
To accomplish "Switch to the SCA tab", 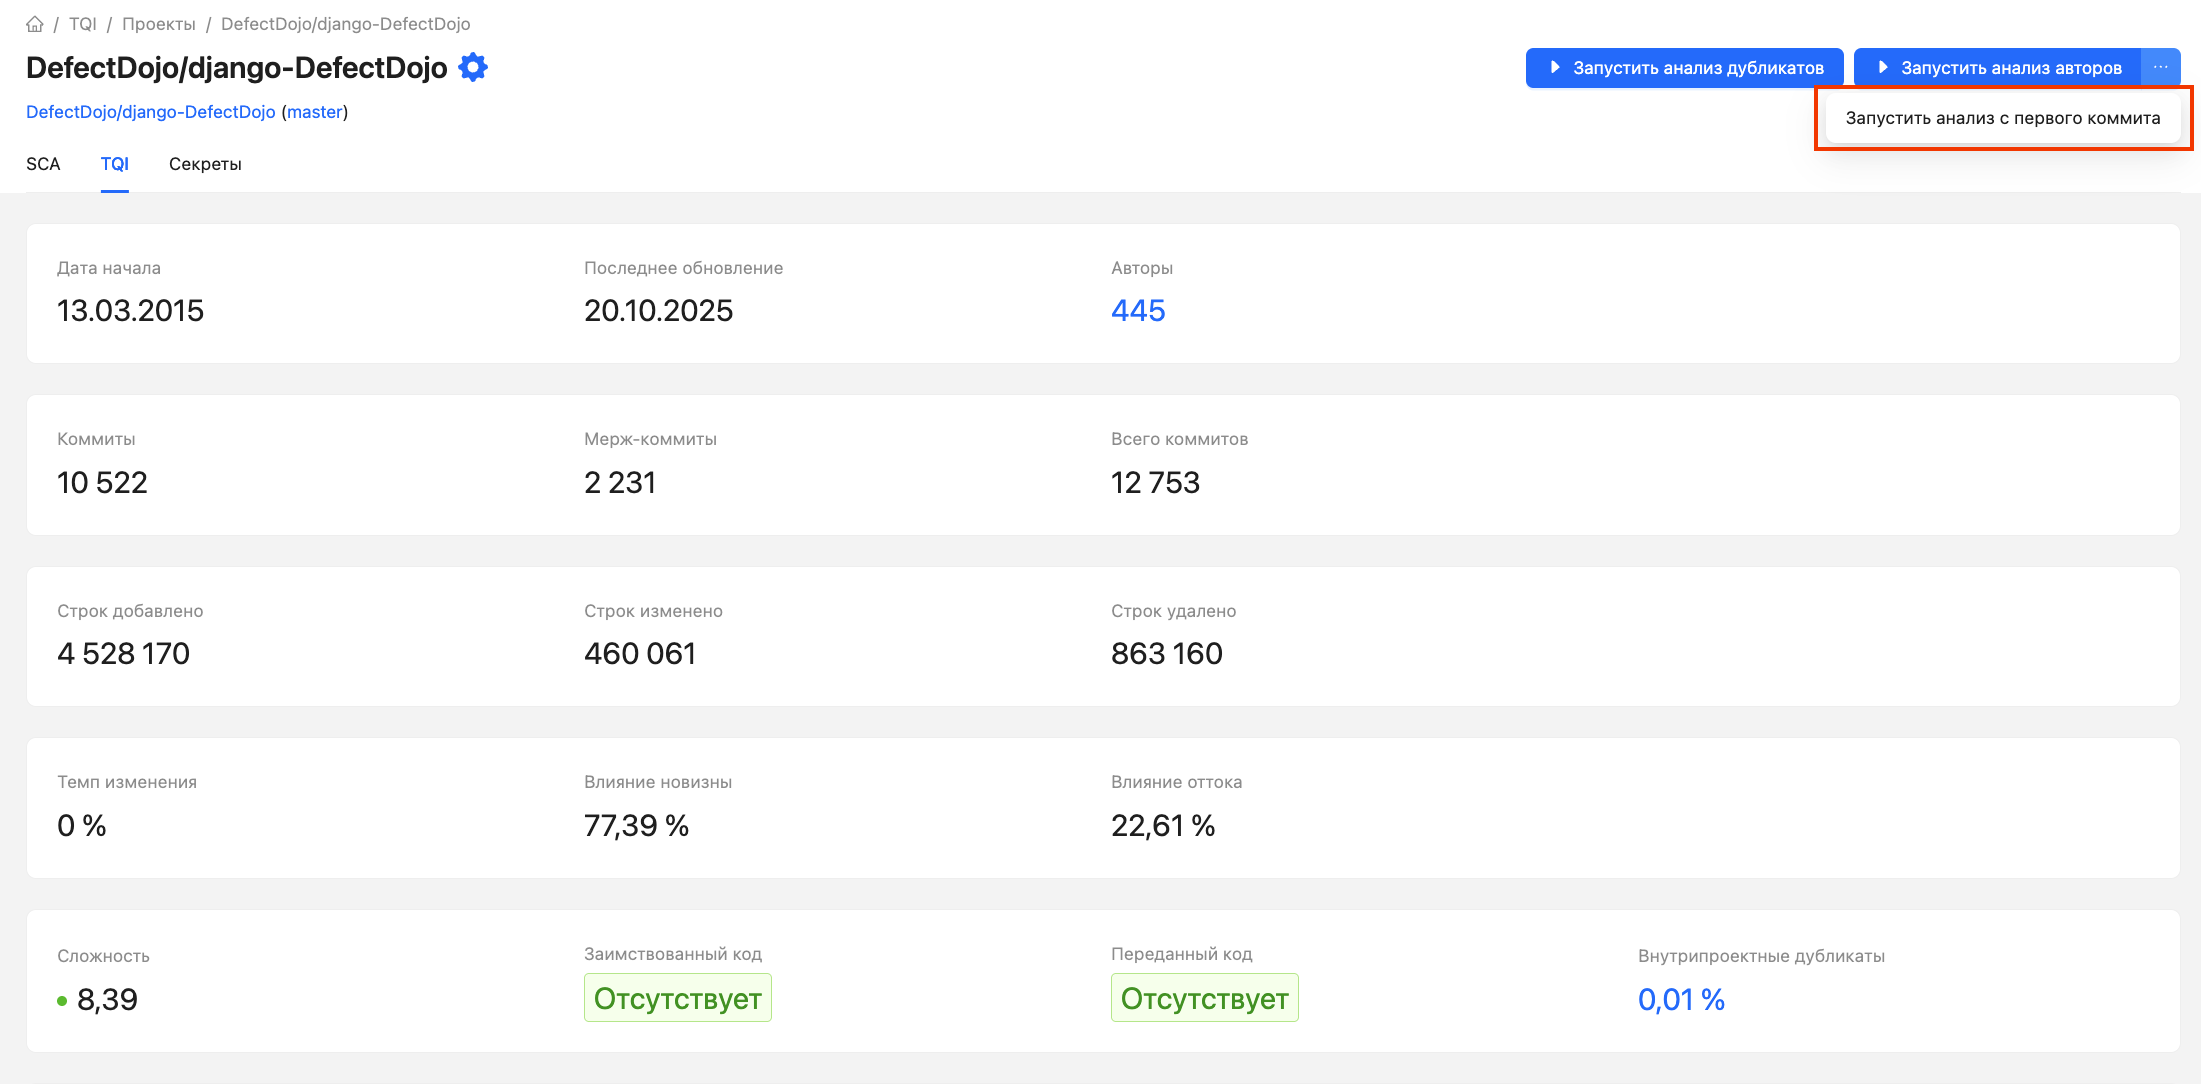I will pyautogui.click(x=43, y=164).
